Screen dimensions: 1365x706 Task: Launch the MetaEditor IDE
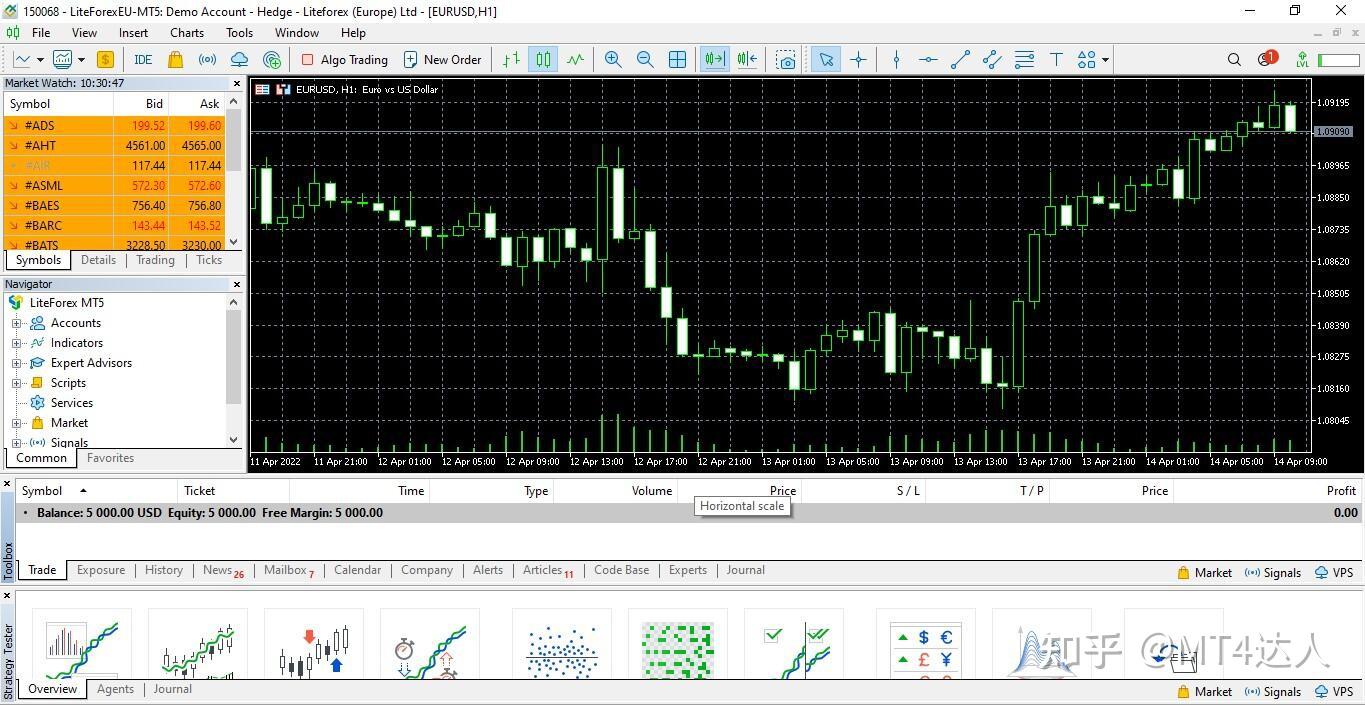(x=143, y=60)
